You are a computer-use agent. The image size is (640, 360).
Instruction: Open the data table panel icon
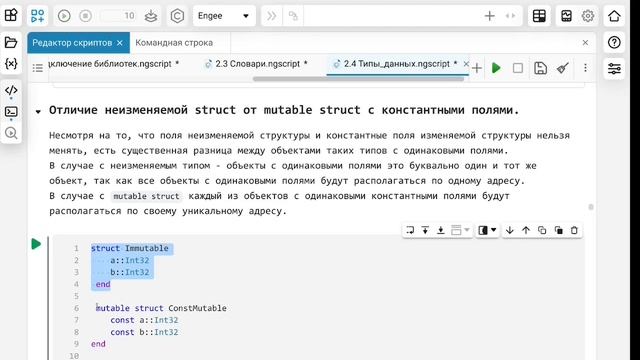click(x=539, y=16)
